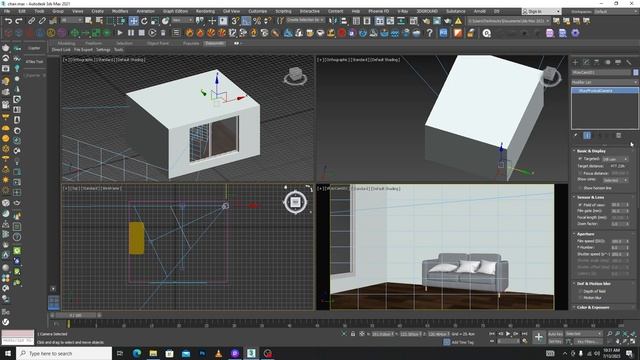This screenshot has width=640, height=360.
Task: Open Microsoft Edge from taskbar
Action: (x=137, y=353)
